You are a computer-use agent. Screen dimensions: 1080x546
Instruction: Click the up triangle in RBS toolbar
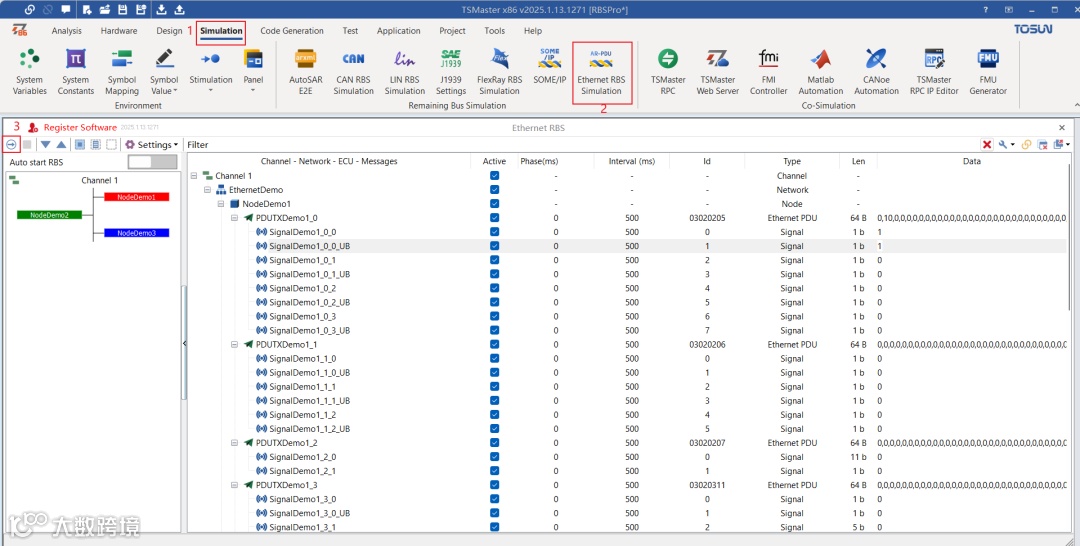[x=61, y=145]
